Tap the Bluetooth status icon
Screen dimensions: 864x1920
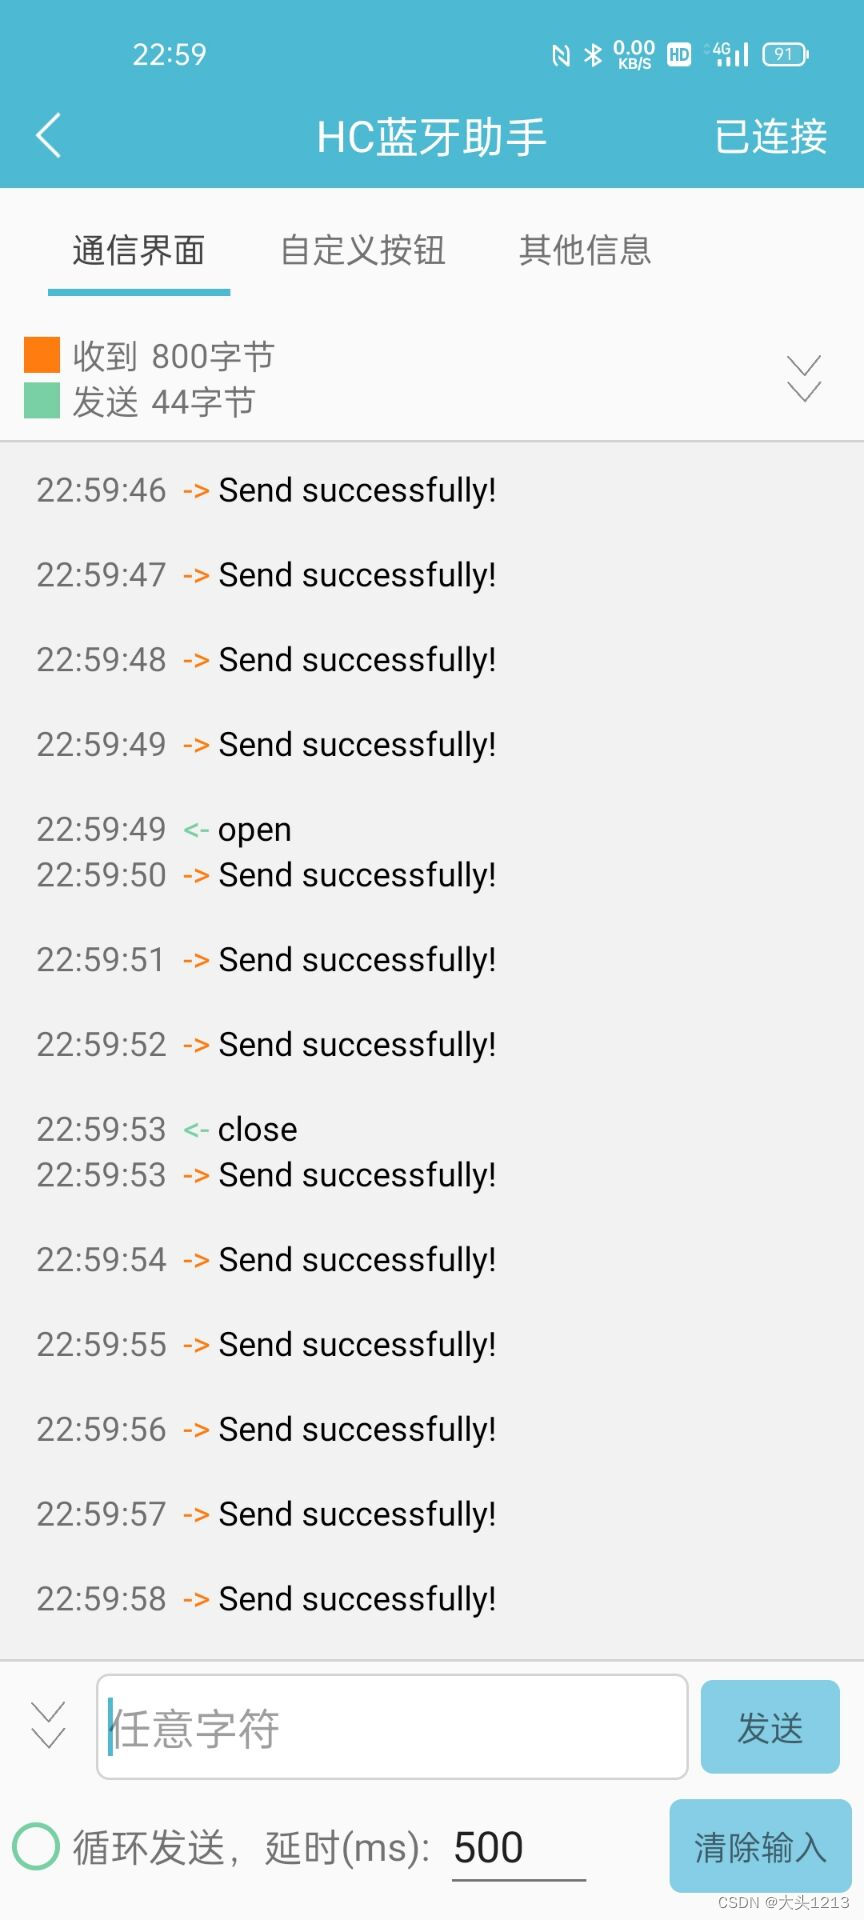tap(593, 55)
